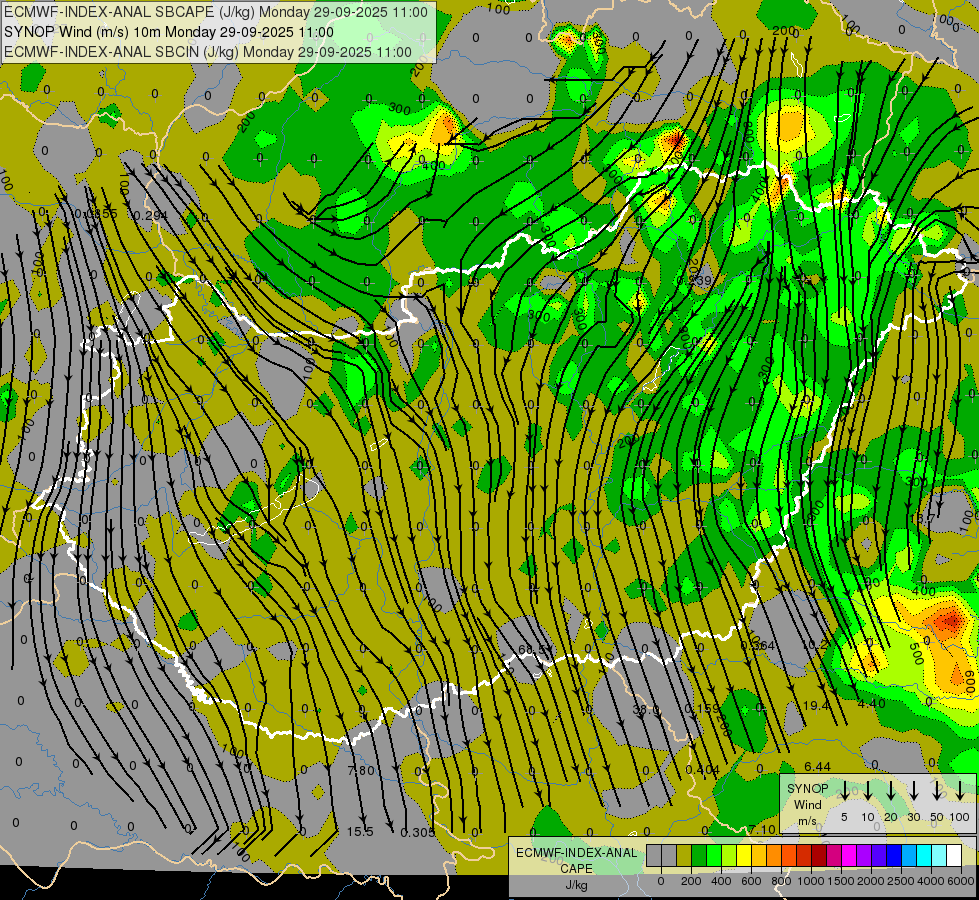Click the 2500 tick label on the colorbar
This screenshot has height=900, width=979.
pyautogui.click(x=900, y=881)
